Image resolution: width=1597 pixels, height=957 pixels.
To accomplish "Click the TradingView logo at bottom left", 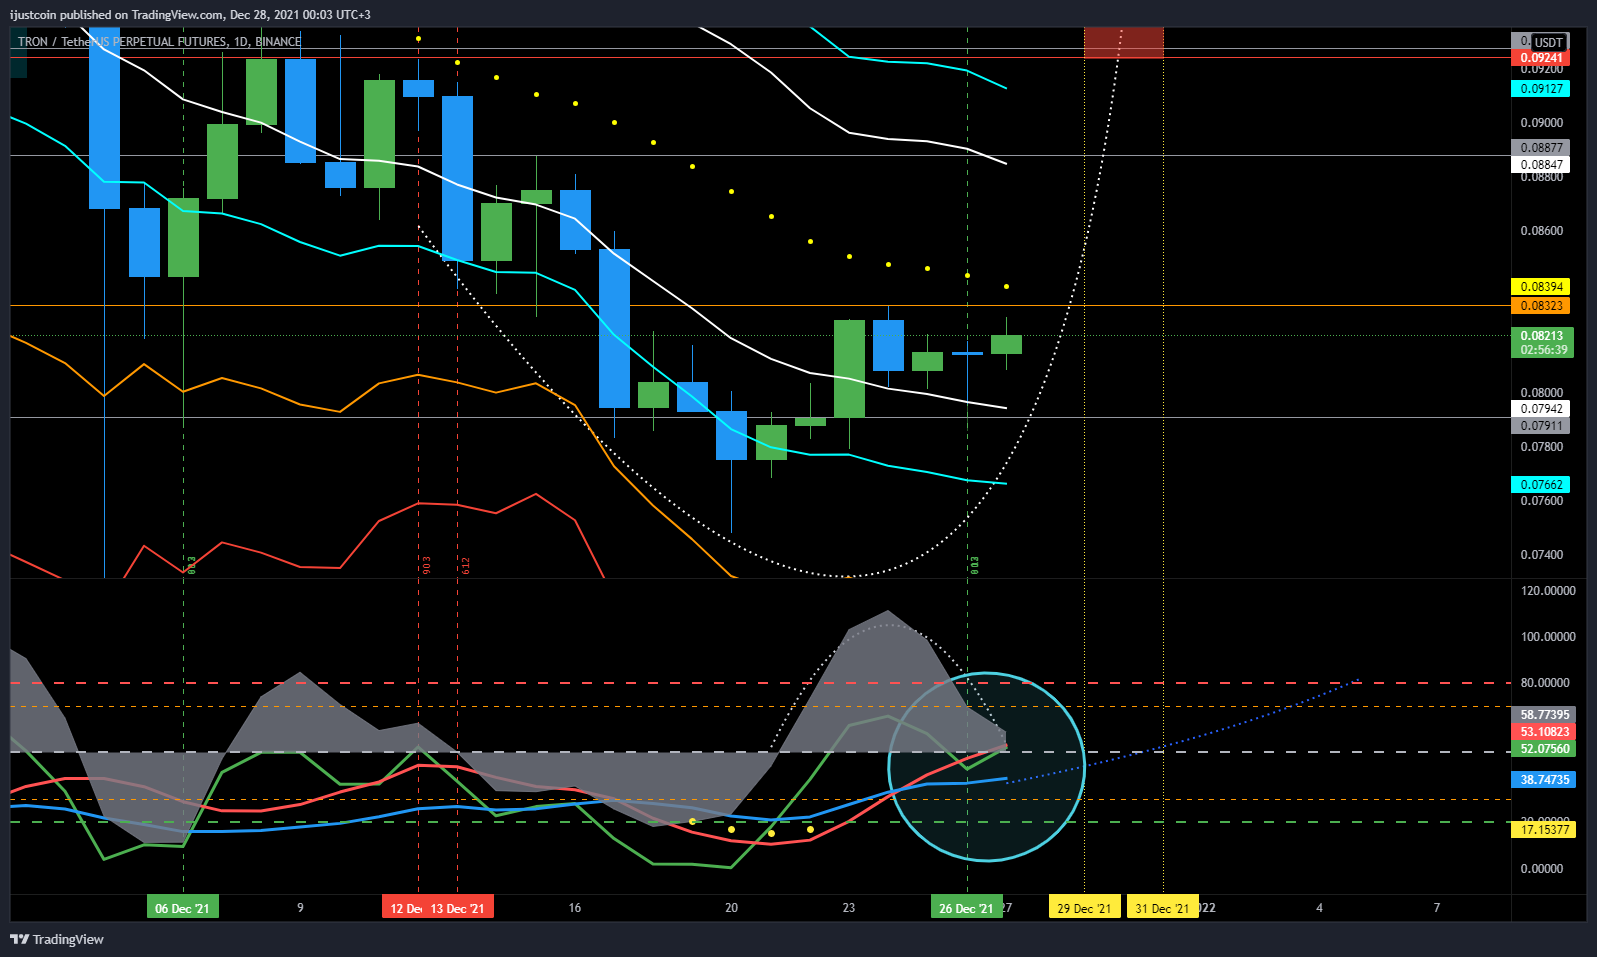I will point(57,939).
